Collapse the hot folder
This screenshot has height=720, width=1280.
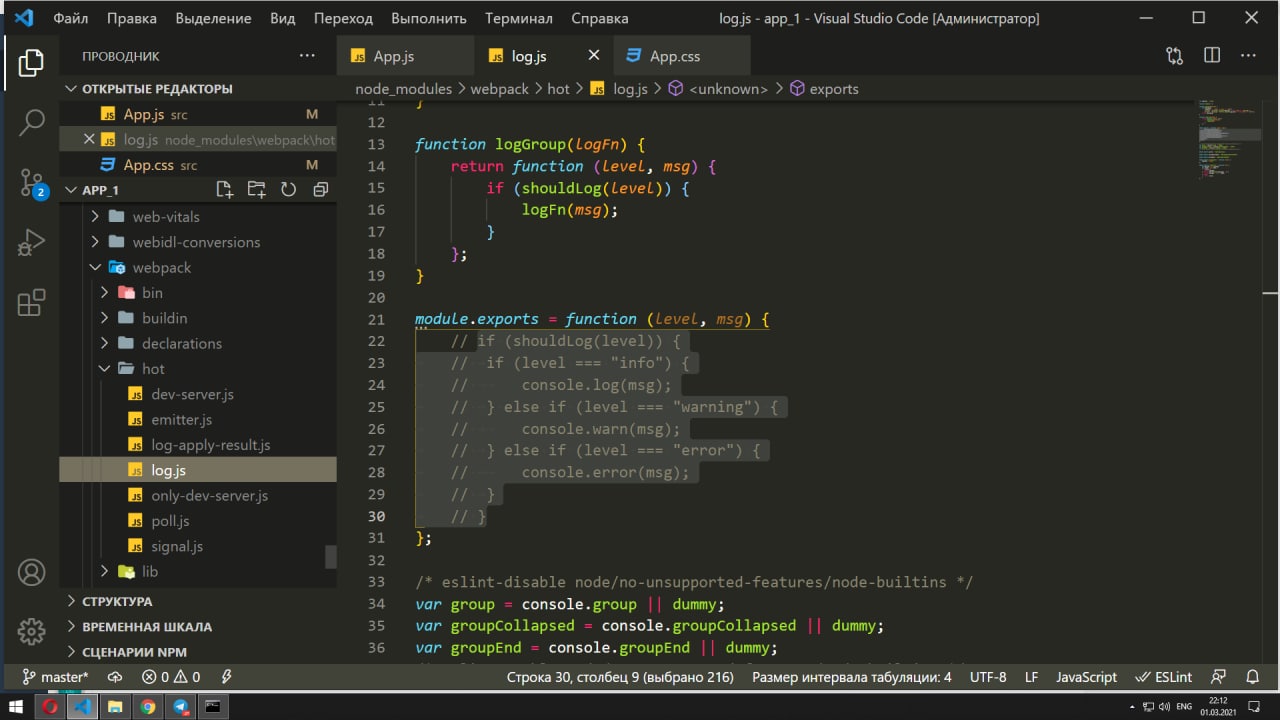[x=152, y=369]
